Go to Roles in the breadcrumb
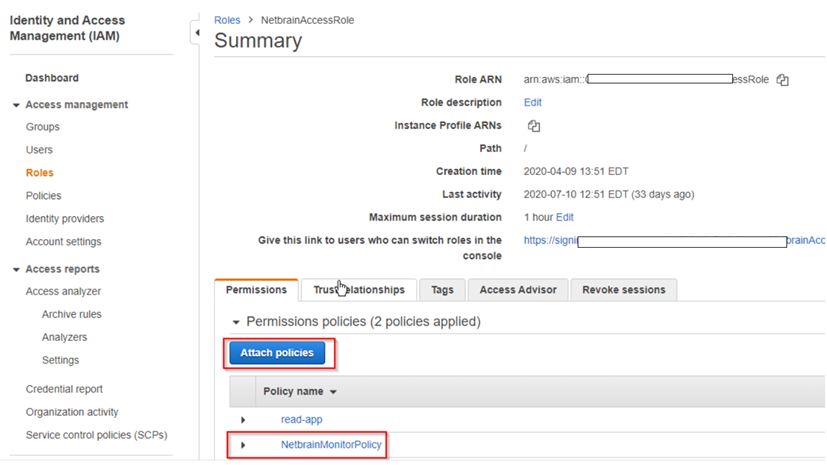 coord(227,20)
